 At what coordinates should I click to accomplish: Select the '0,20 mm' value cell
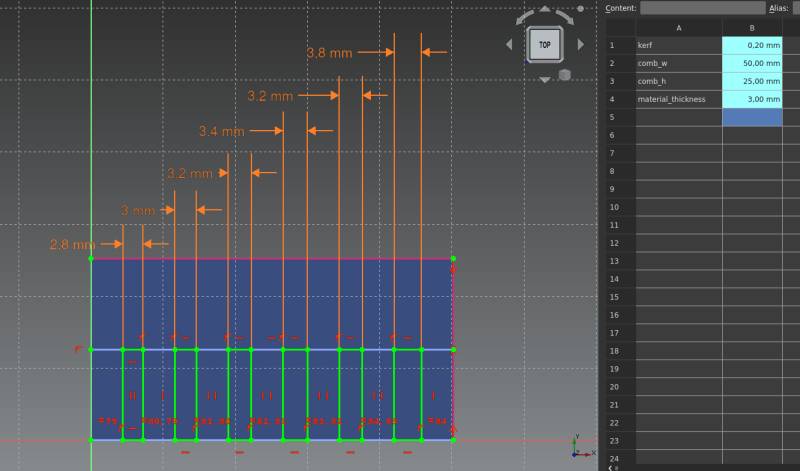[752, 45]
